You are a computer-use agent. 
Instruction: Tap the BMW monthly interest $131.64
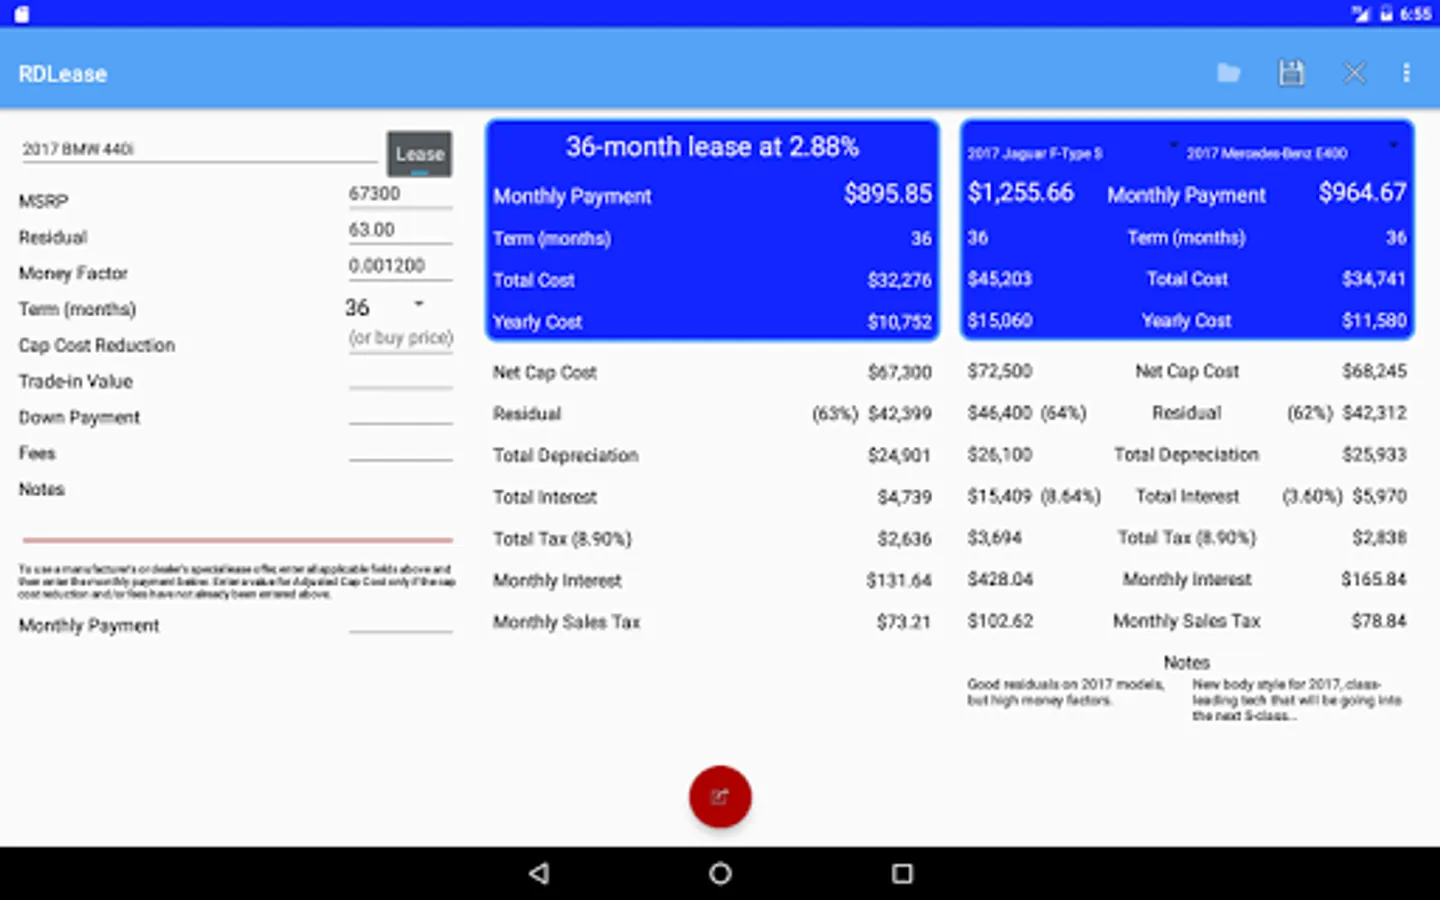click(899, 580)
